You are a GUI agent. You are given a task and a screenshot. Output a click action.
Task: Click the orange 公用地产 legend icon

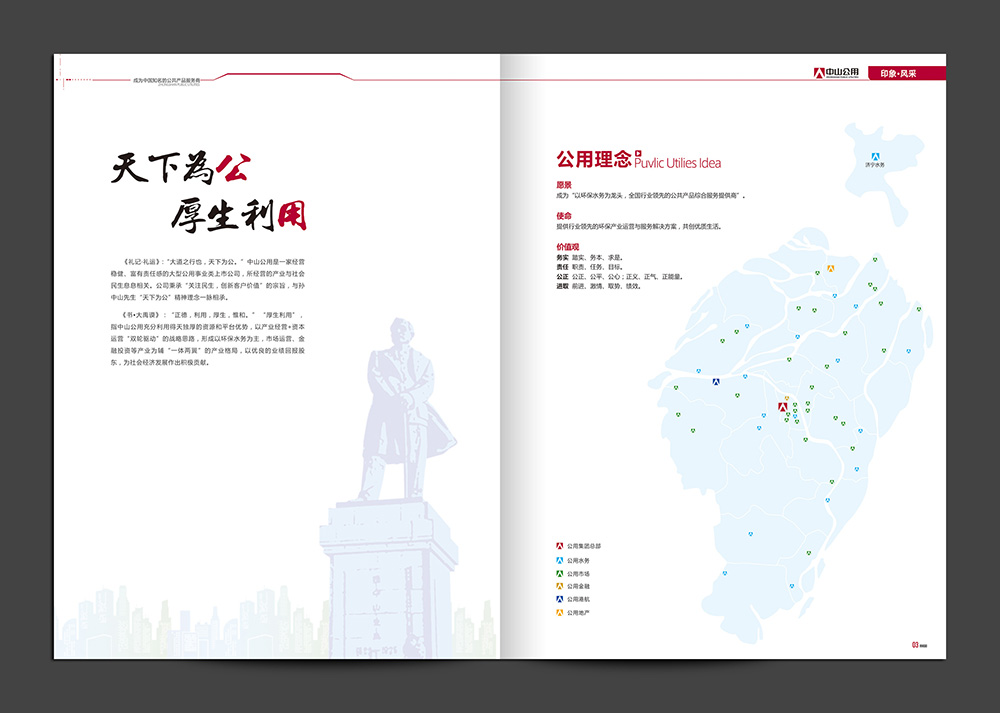[x=559, y=612]
